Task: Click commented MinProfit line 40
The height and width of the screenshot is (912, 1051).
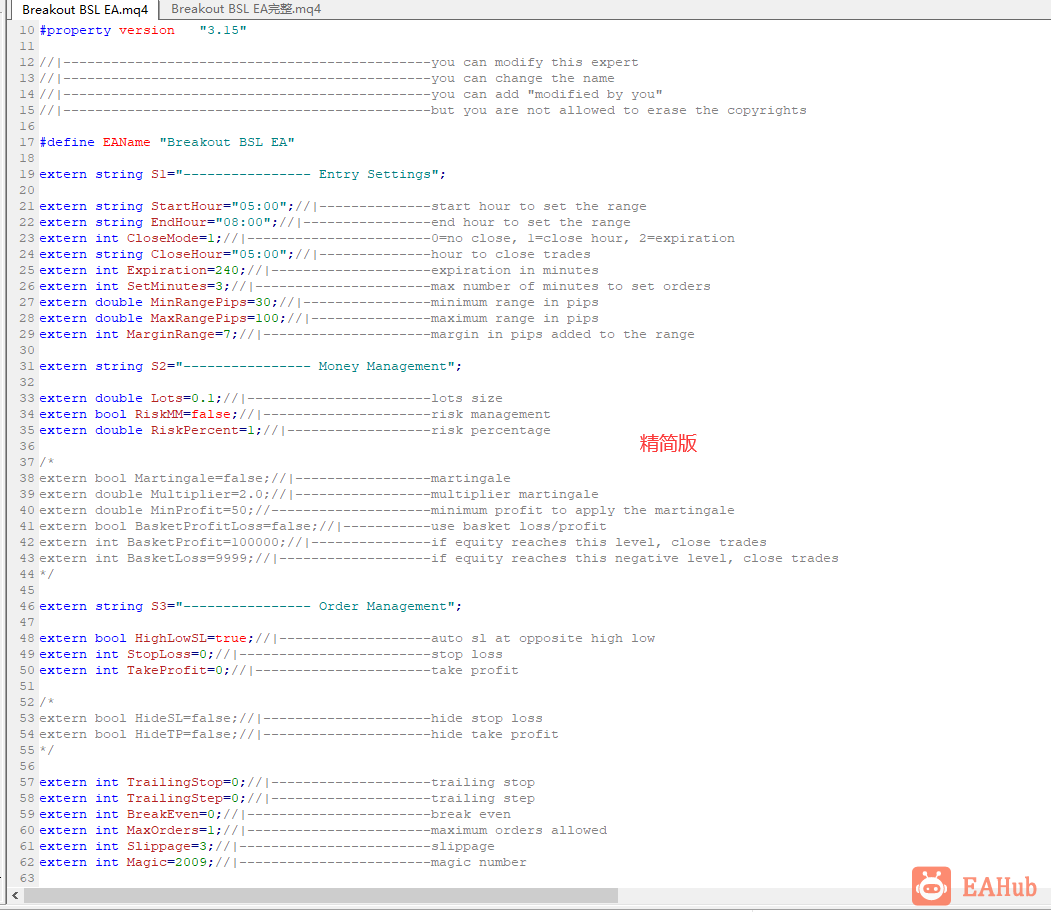Action: 387,511
